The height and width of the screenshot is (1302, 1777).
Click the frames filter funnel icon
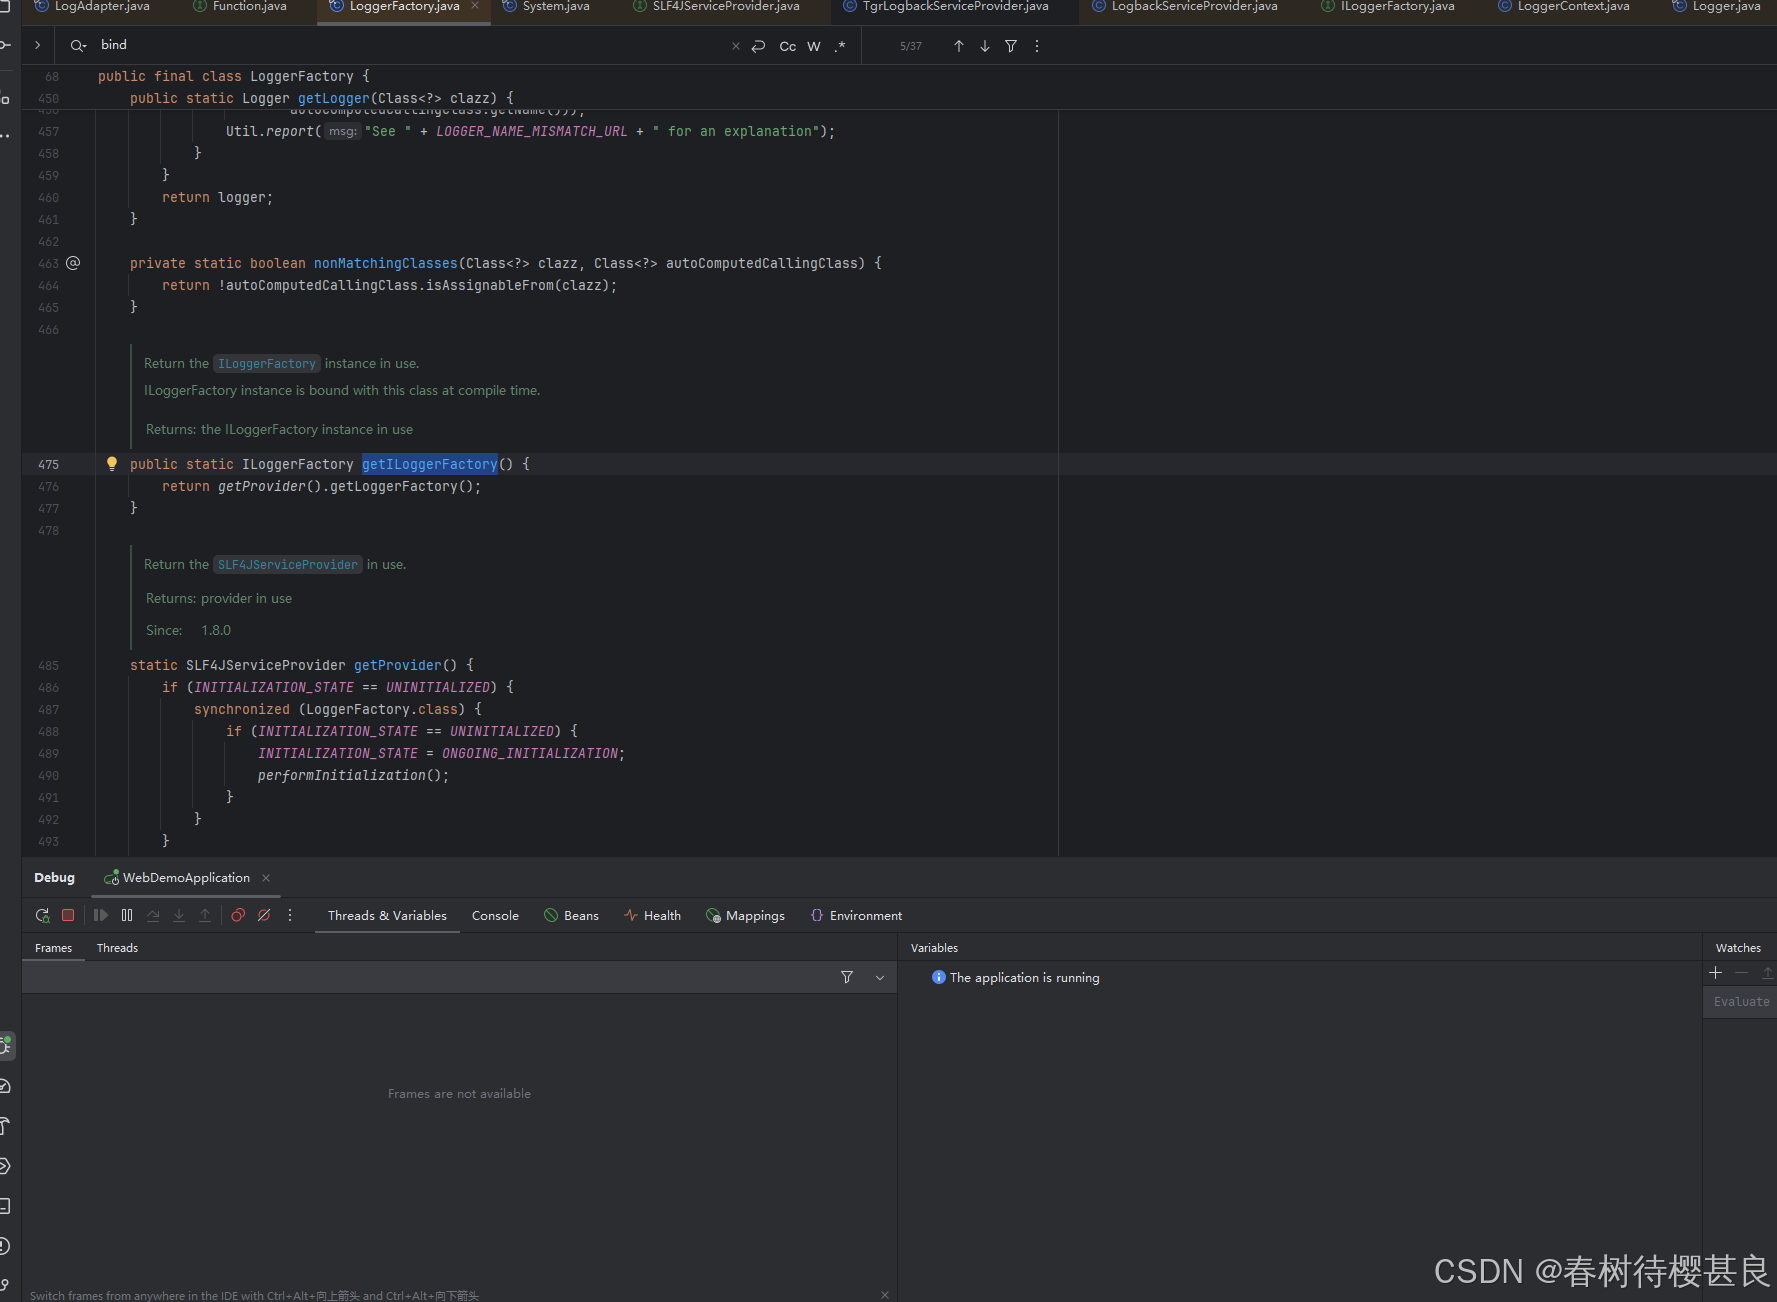pos(847,977)
